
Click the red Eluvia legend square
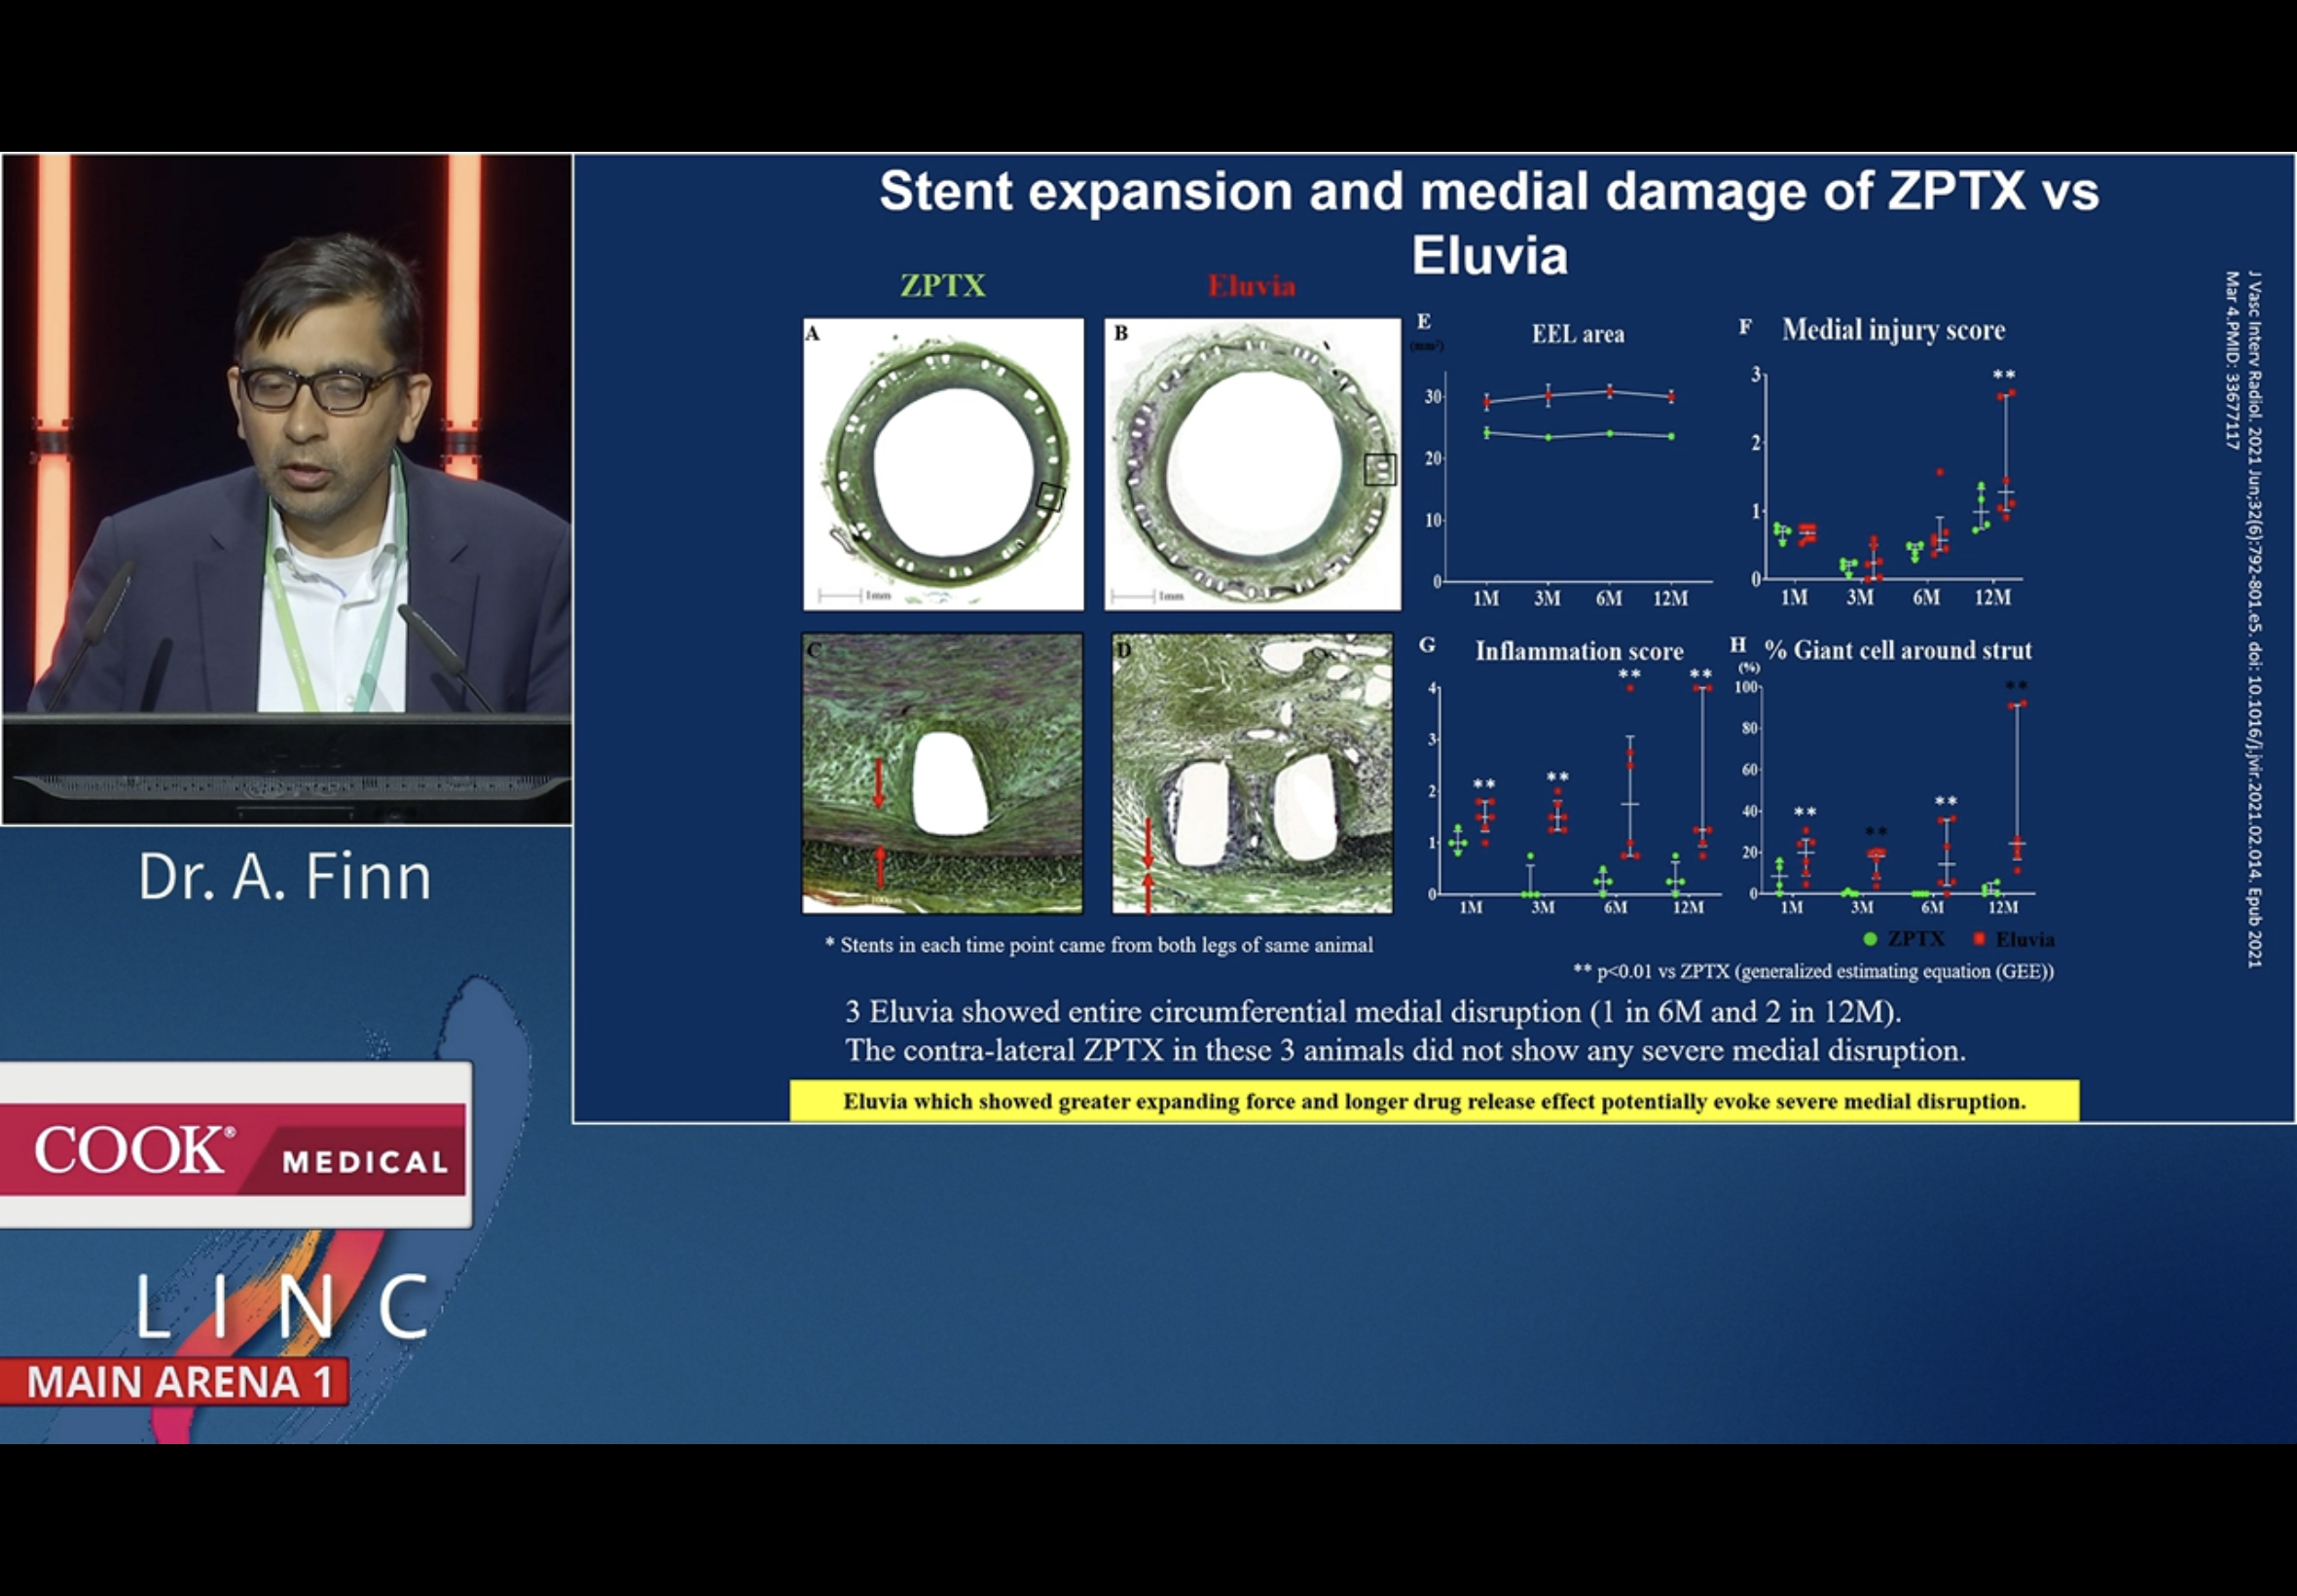(x=1978, y=939)
